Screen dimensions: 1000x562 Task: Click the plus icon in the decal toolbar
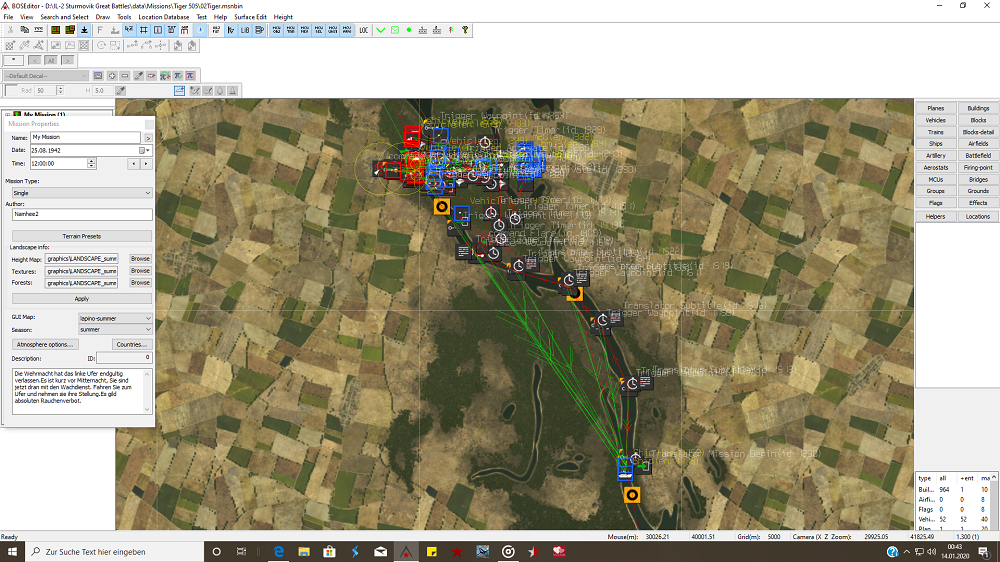pos(112,76)
